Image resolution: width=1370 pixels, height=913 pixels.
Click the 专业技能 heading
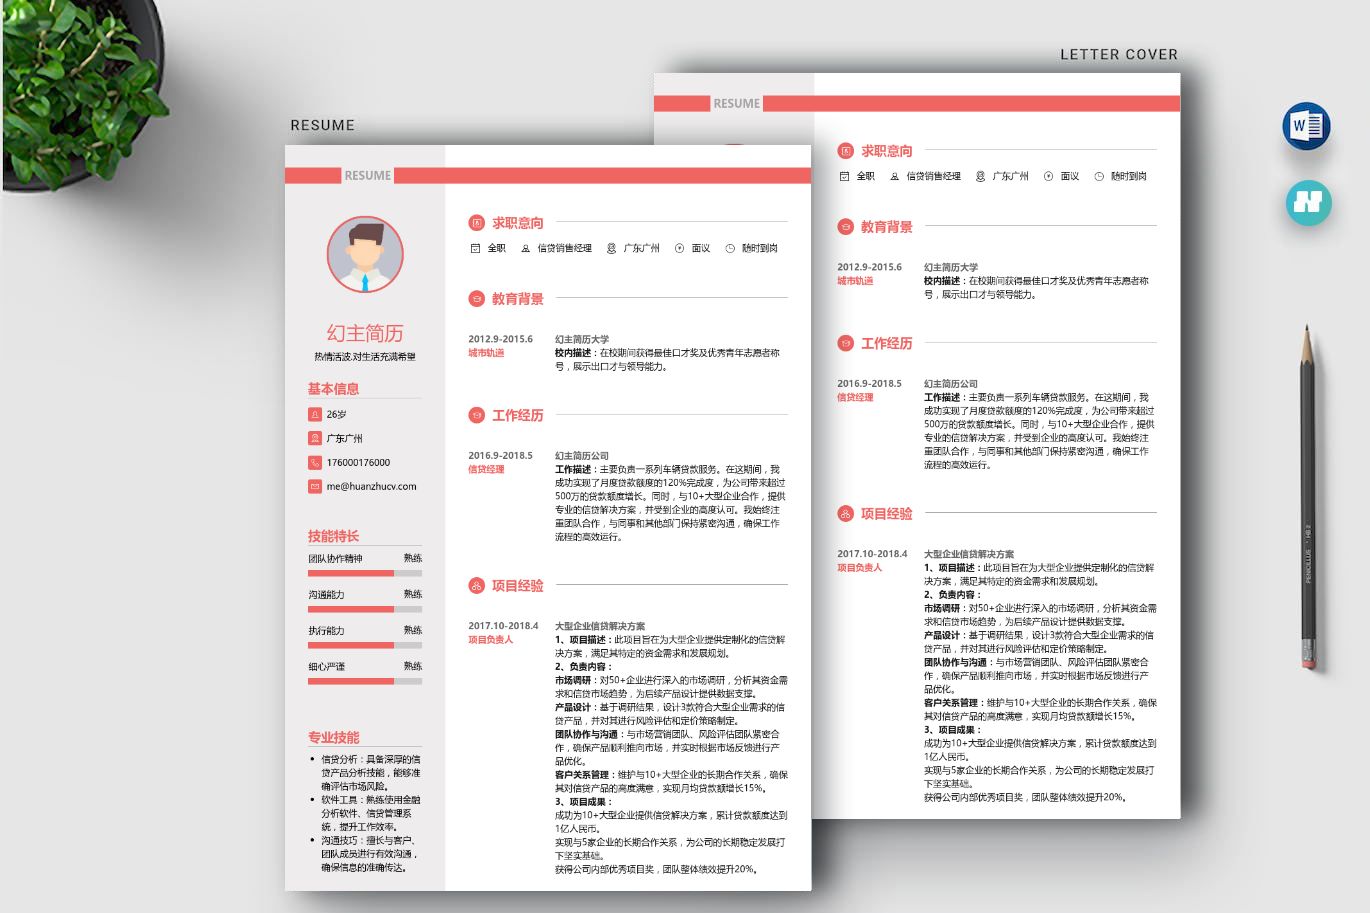(333, 737)
